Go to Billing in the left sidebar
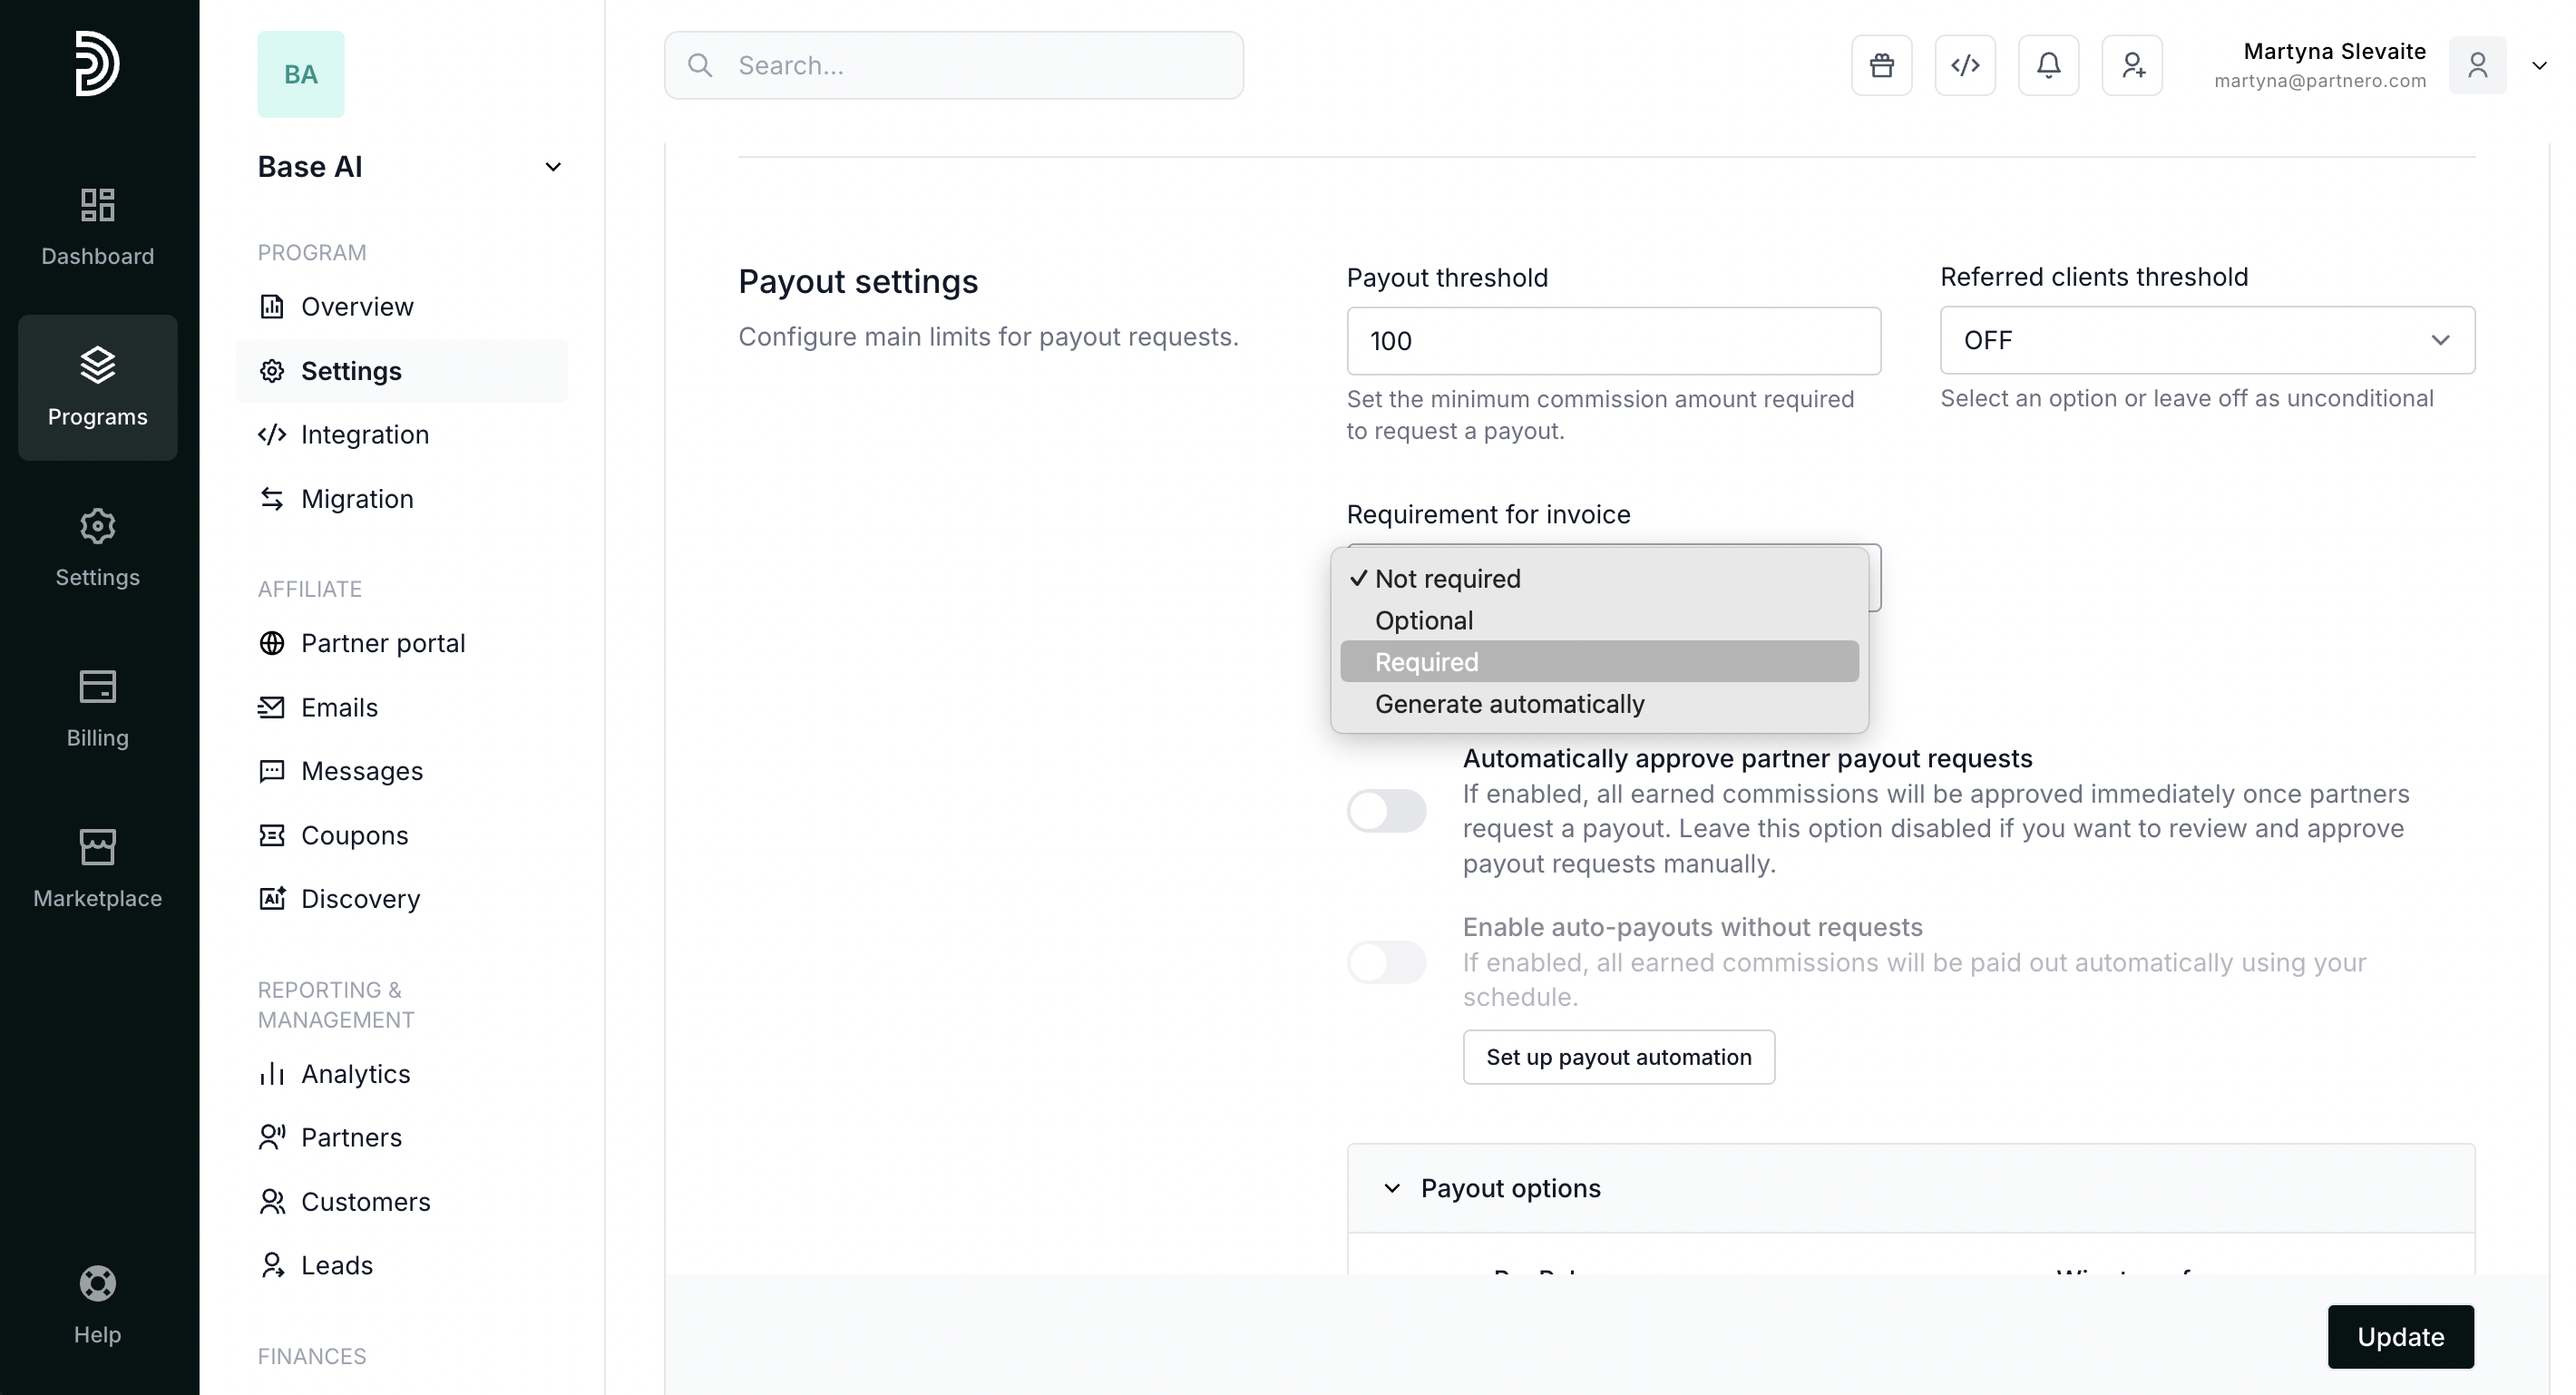 [97, 708]
